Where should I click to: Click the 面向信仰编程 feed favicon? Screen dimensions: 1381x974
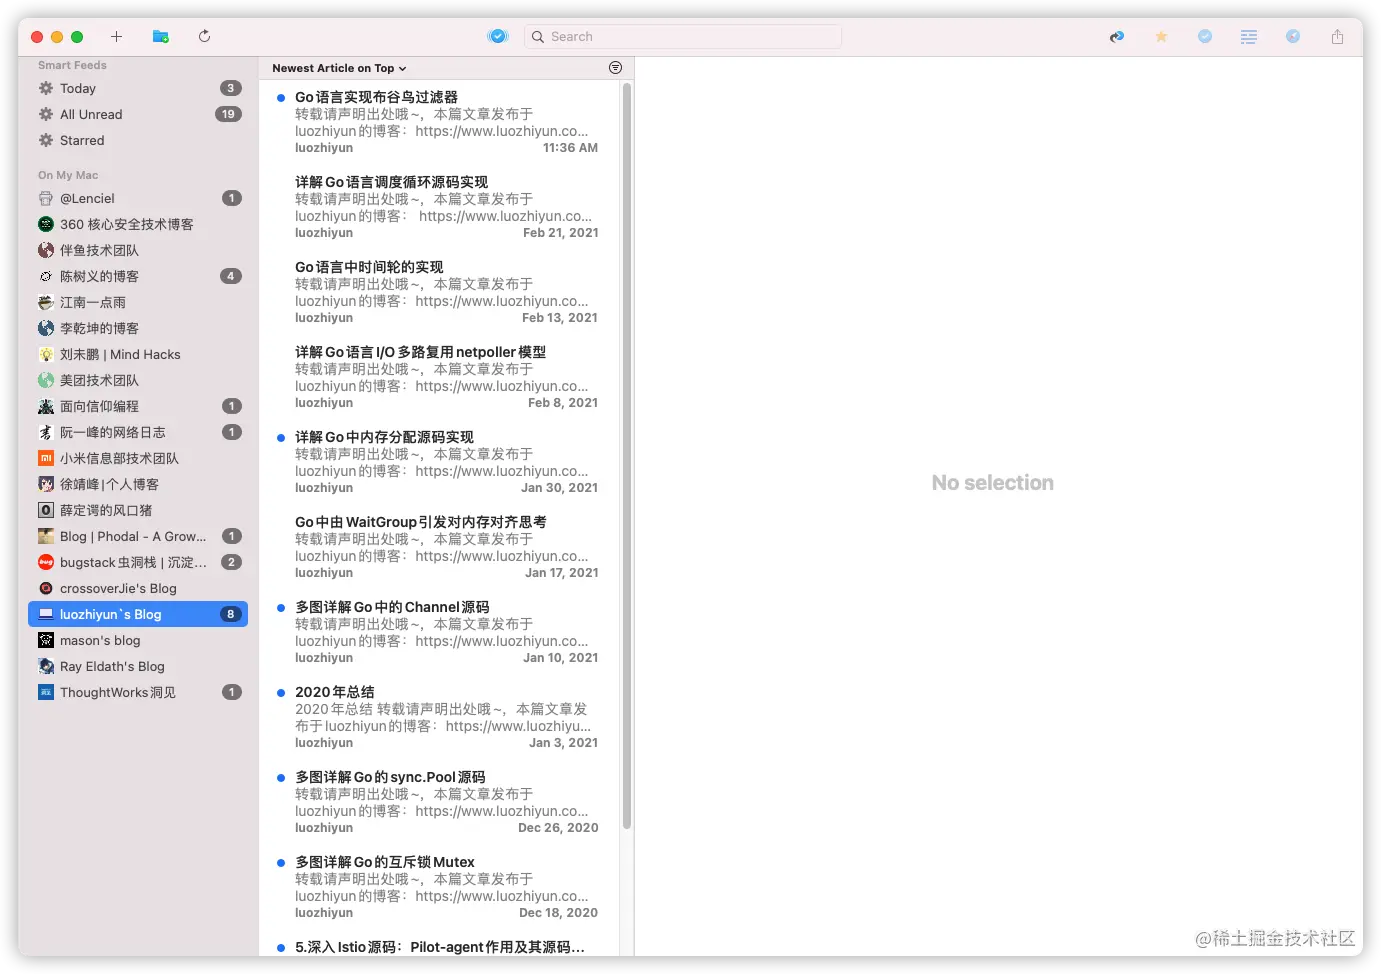pos(46,406)
